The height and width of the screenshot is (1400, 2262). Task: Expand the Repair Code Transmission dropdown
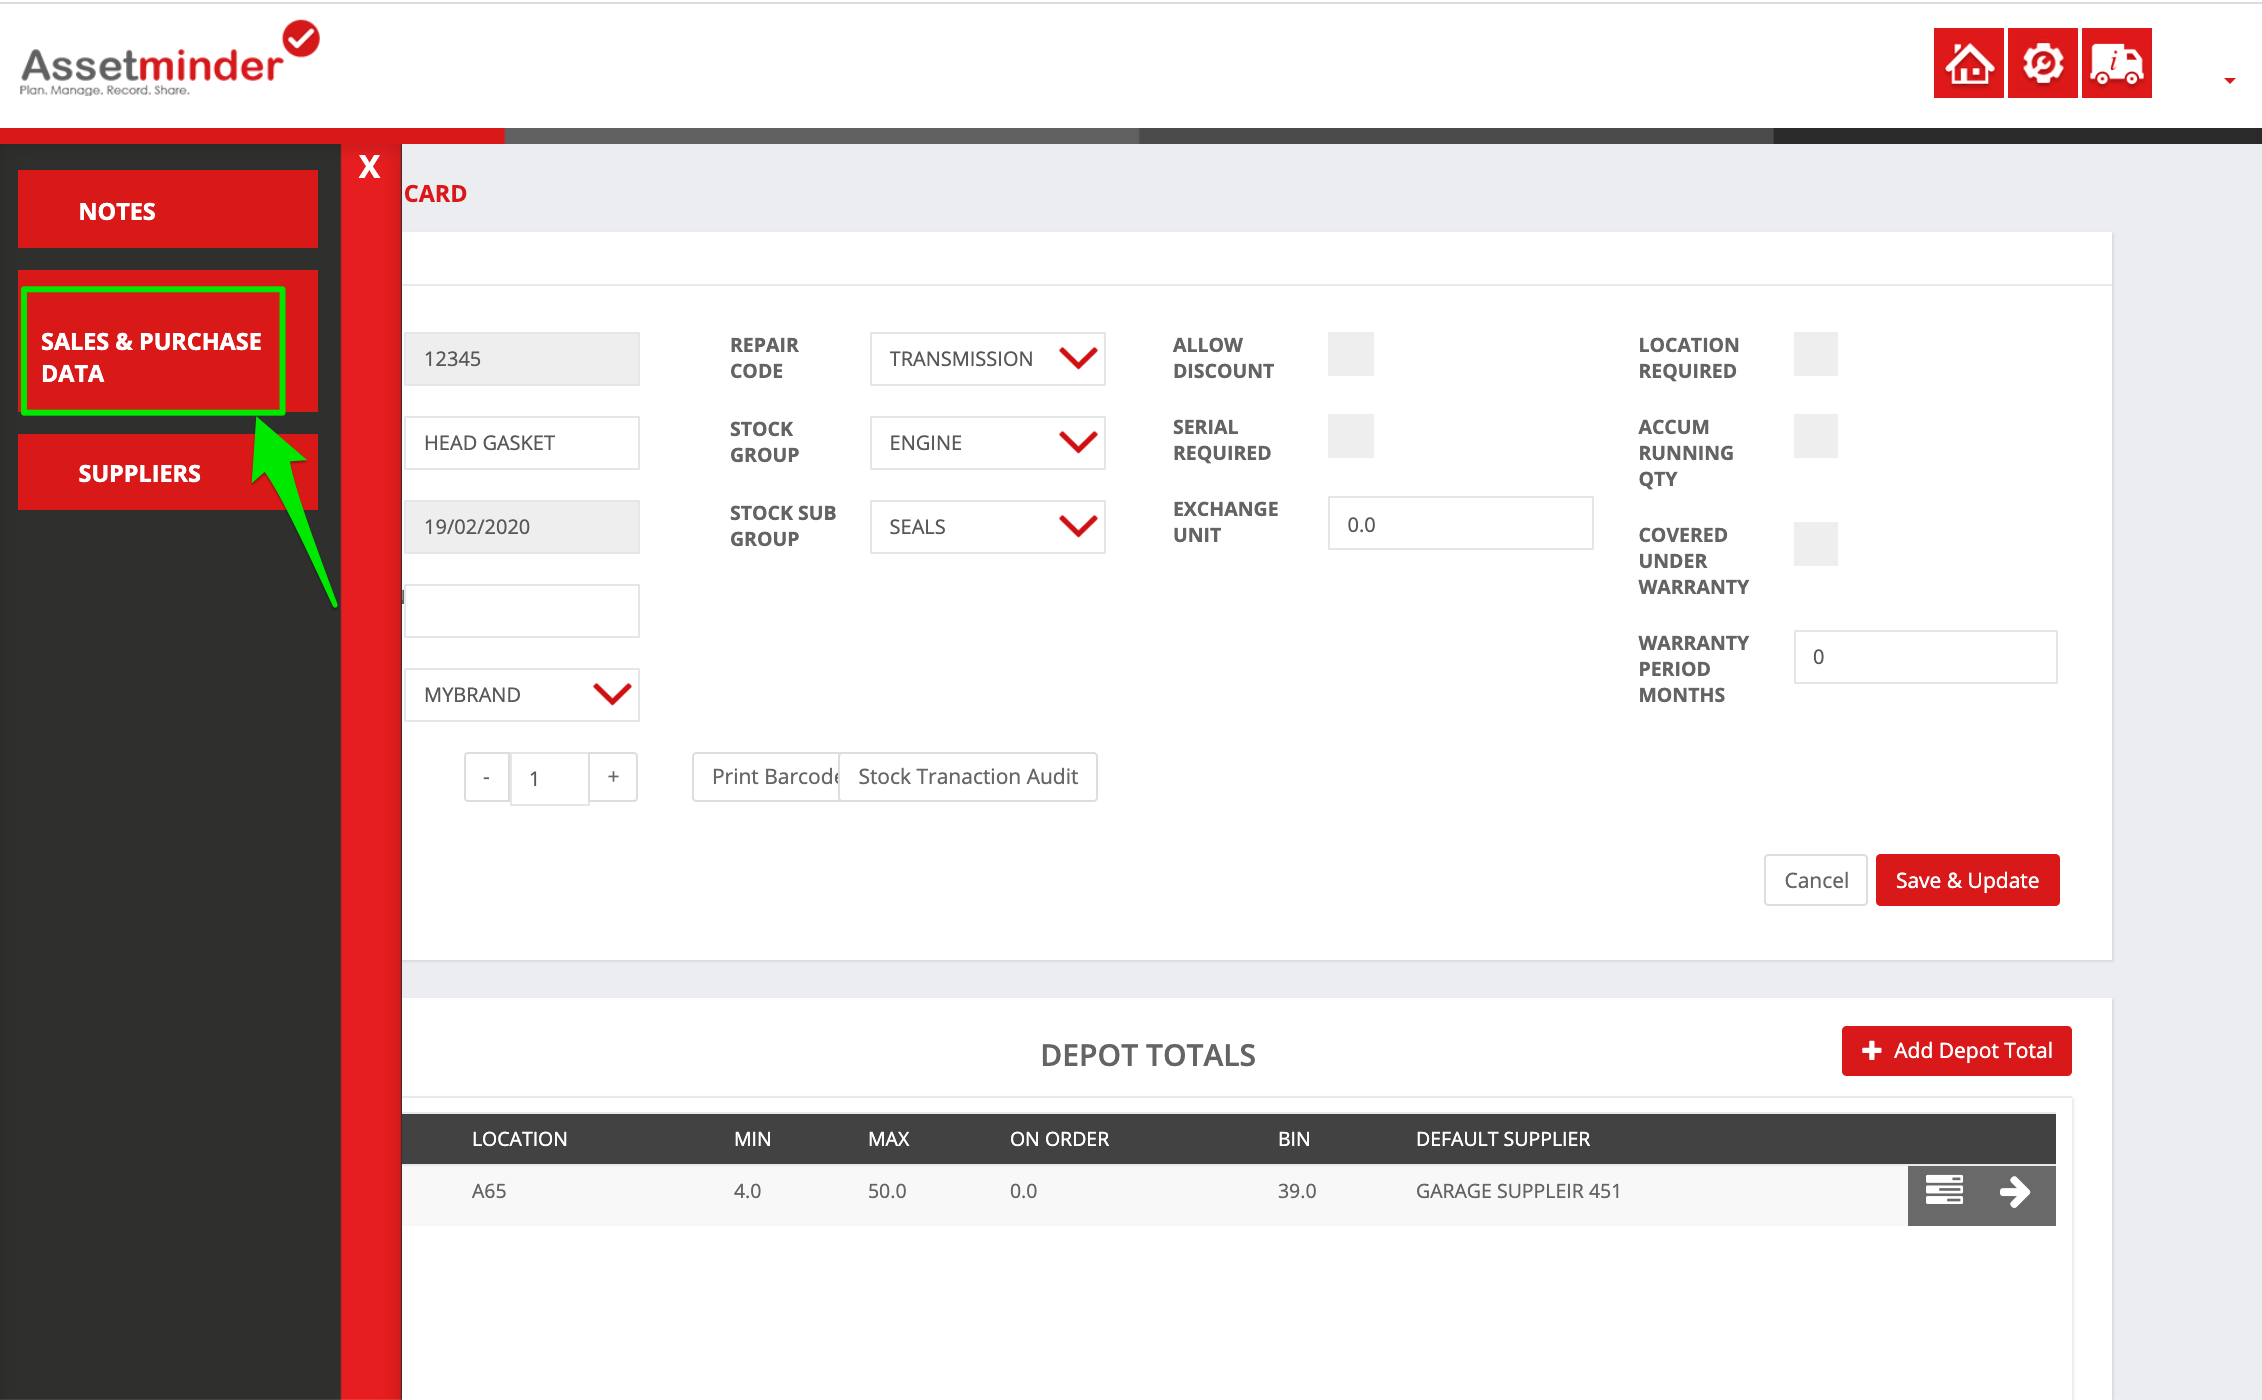tap(987, 358)
